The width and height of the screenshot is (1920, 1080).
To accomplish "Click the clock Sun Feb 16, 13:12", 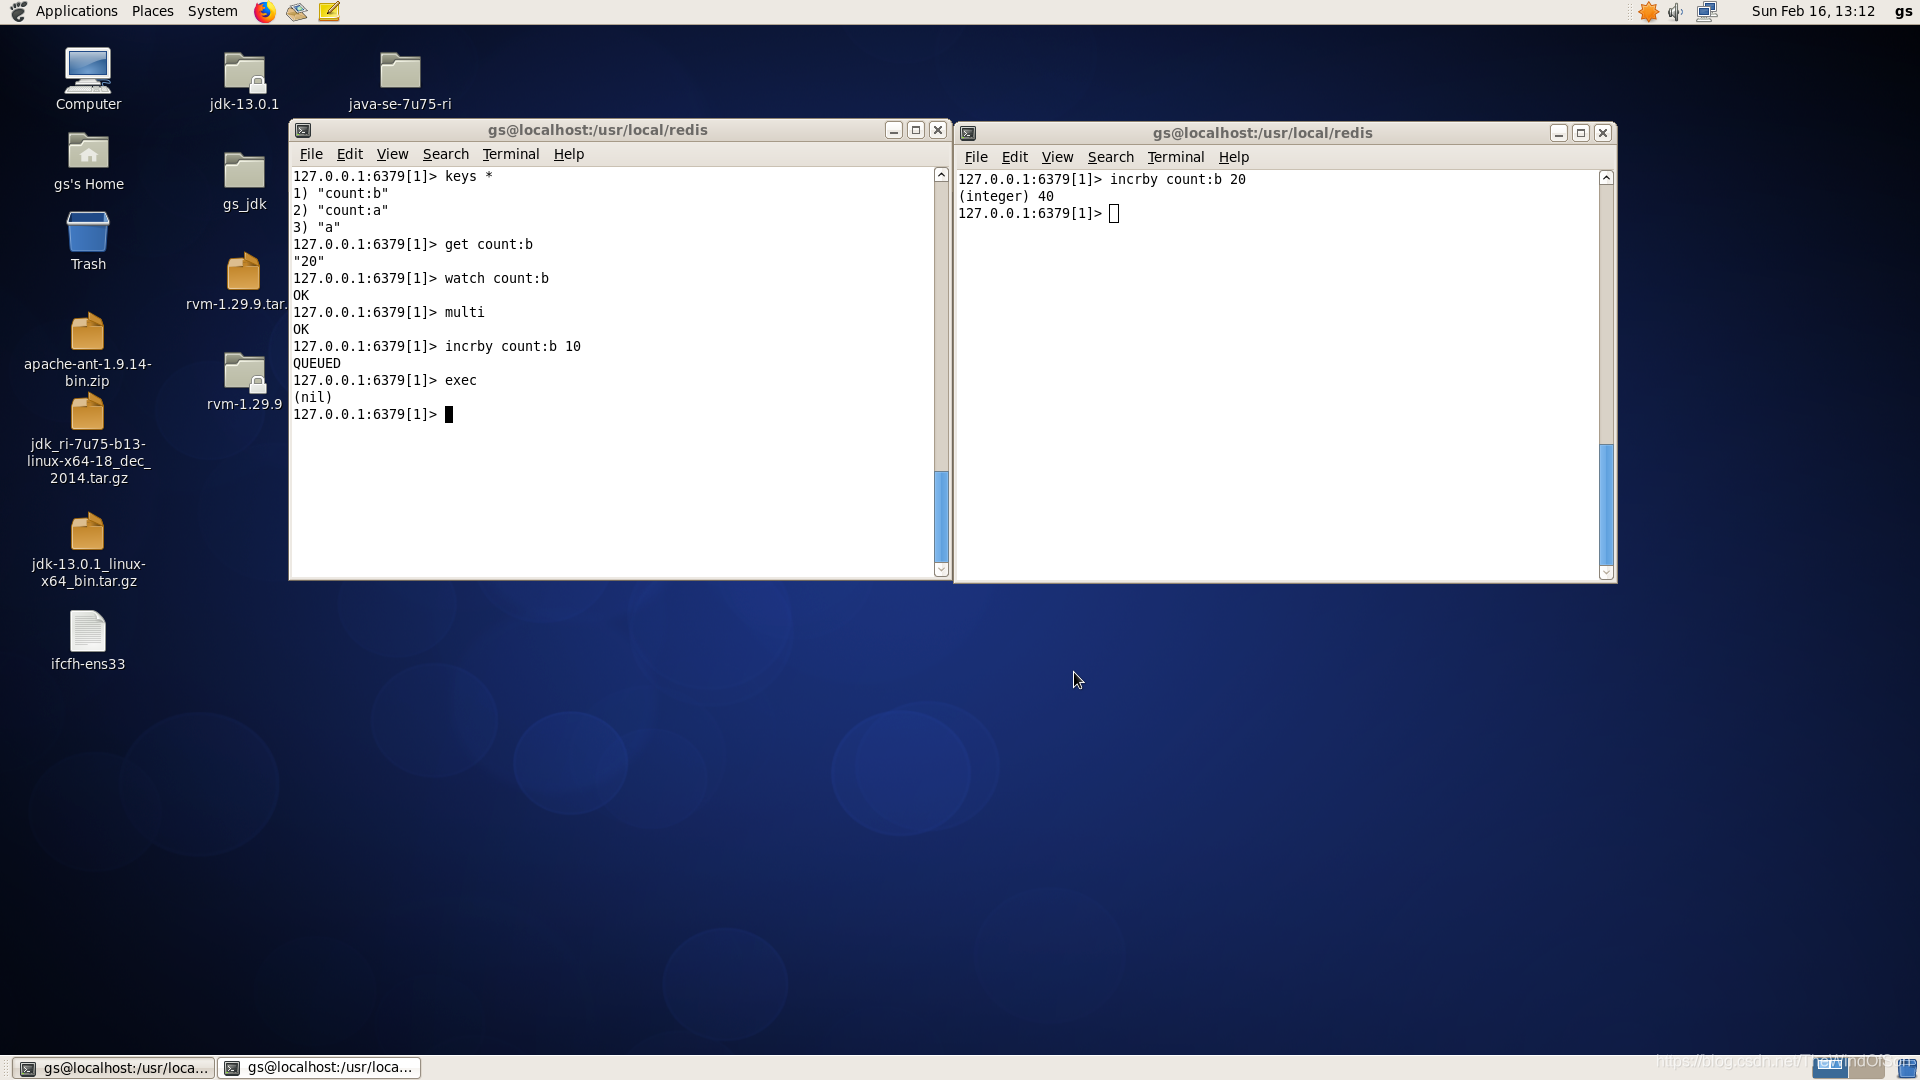I will tap(1813, 11).
